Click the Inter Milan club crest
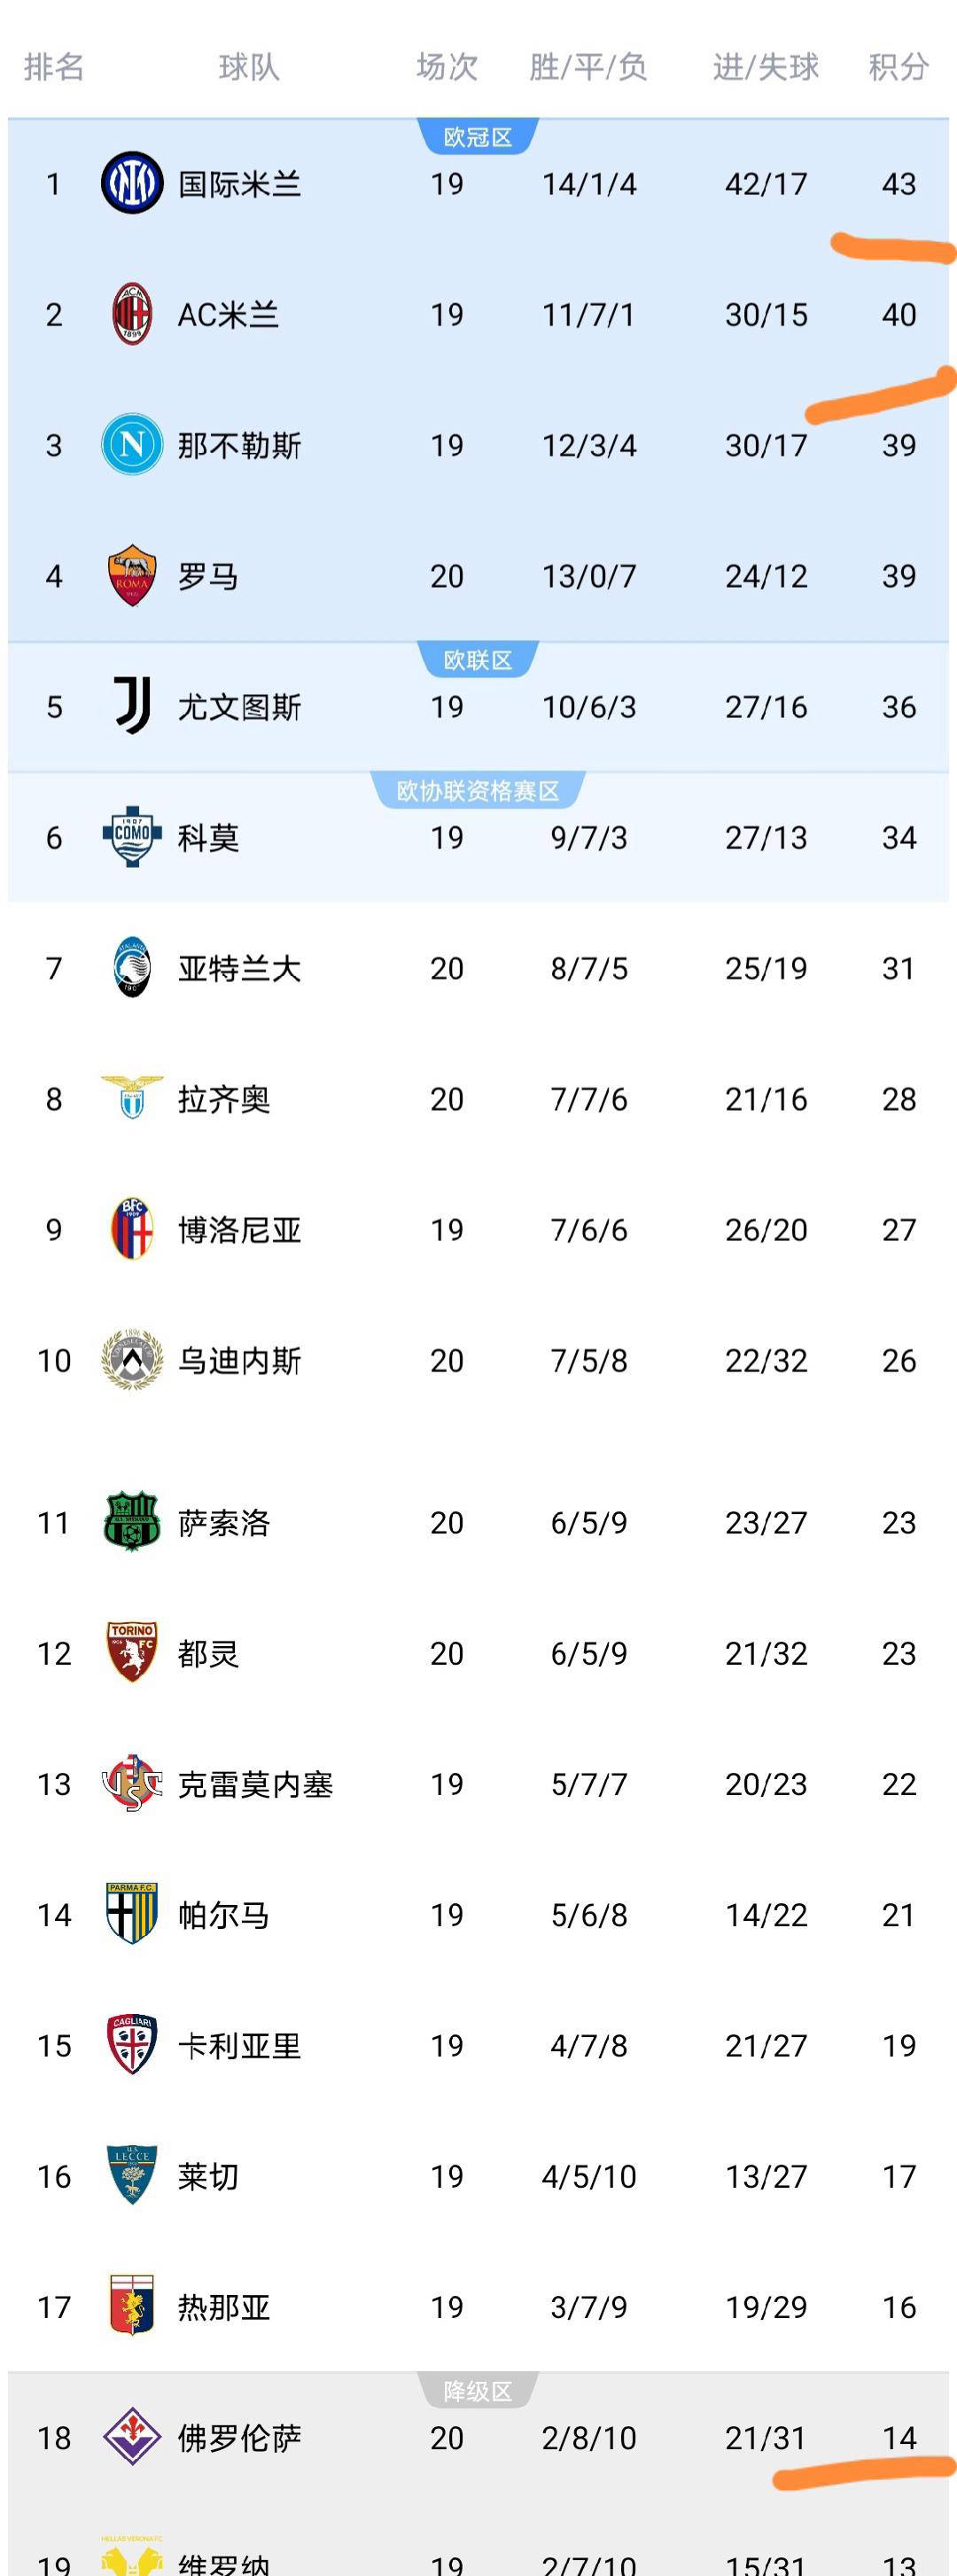The width and height of the screenshot is (957, 2576). (x=132, y=183)
